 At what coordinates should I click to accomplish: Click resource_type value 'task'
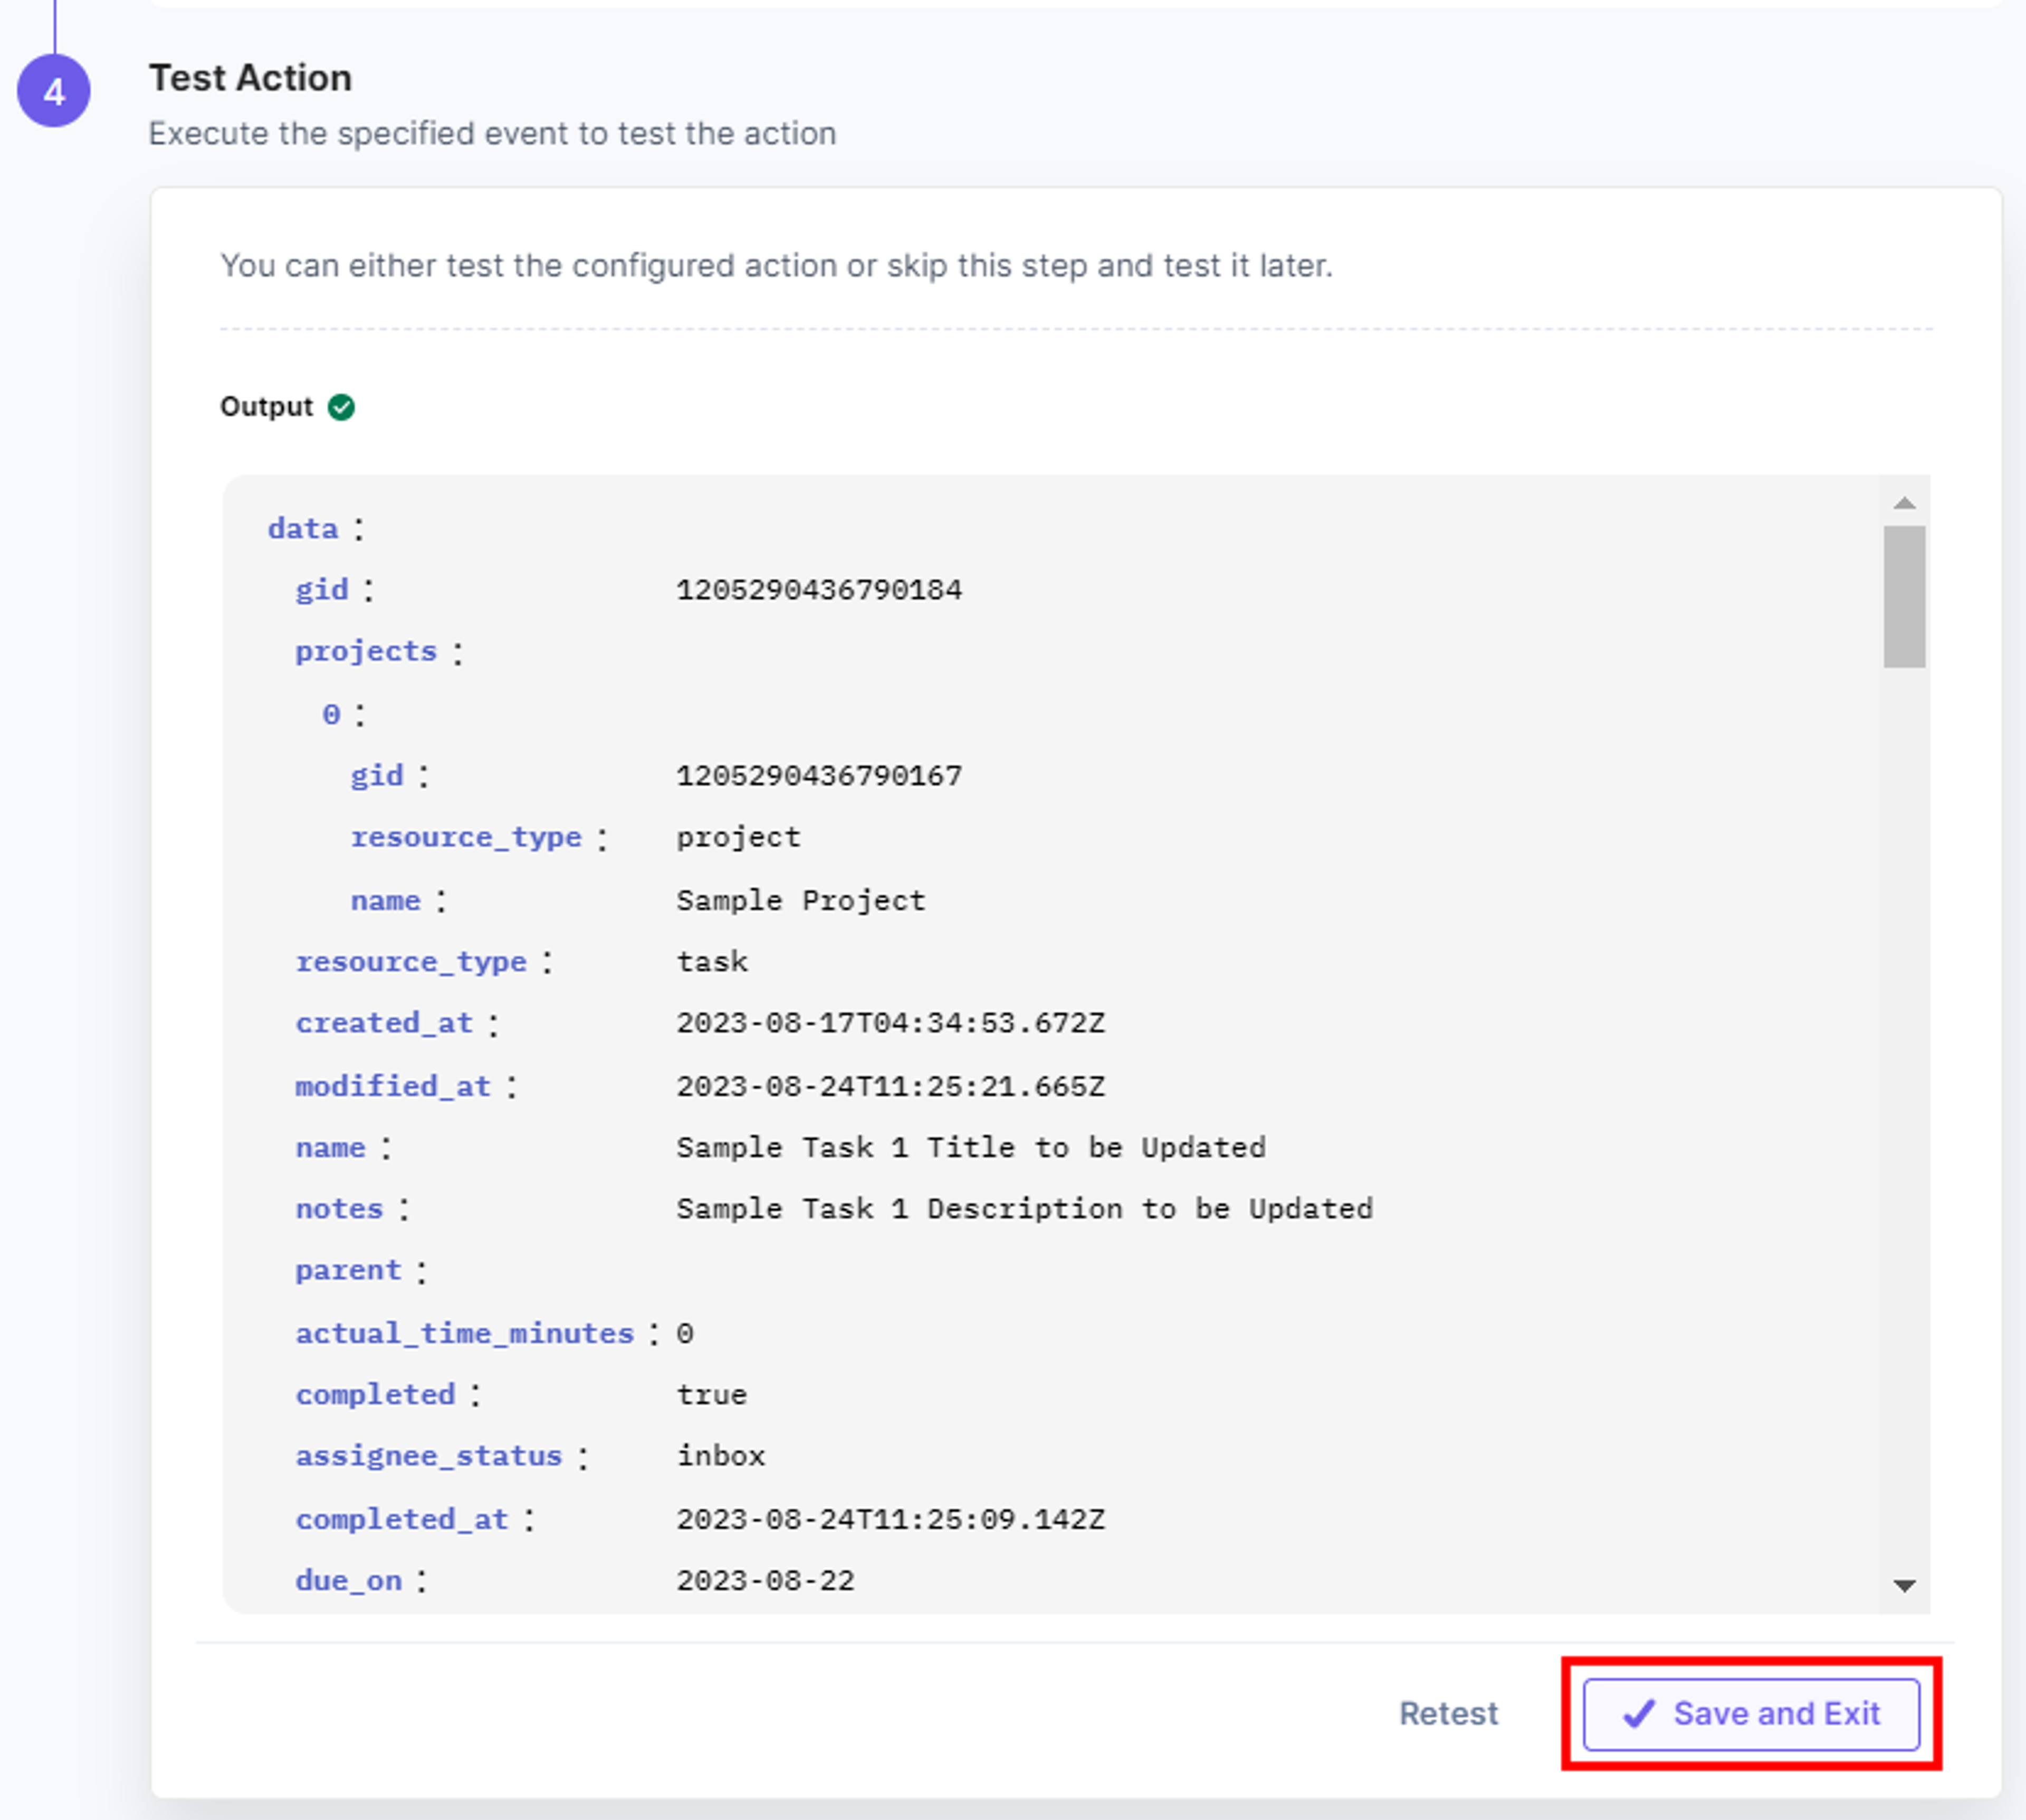[x=712, y=962]
